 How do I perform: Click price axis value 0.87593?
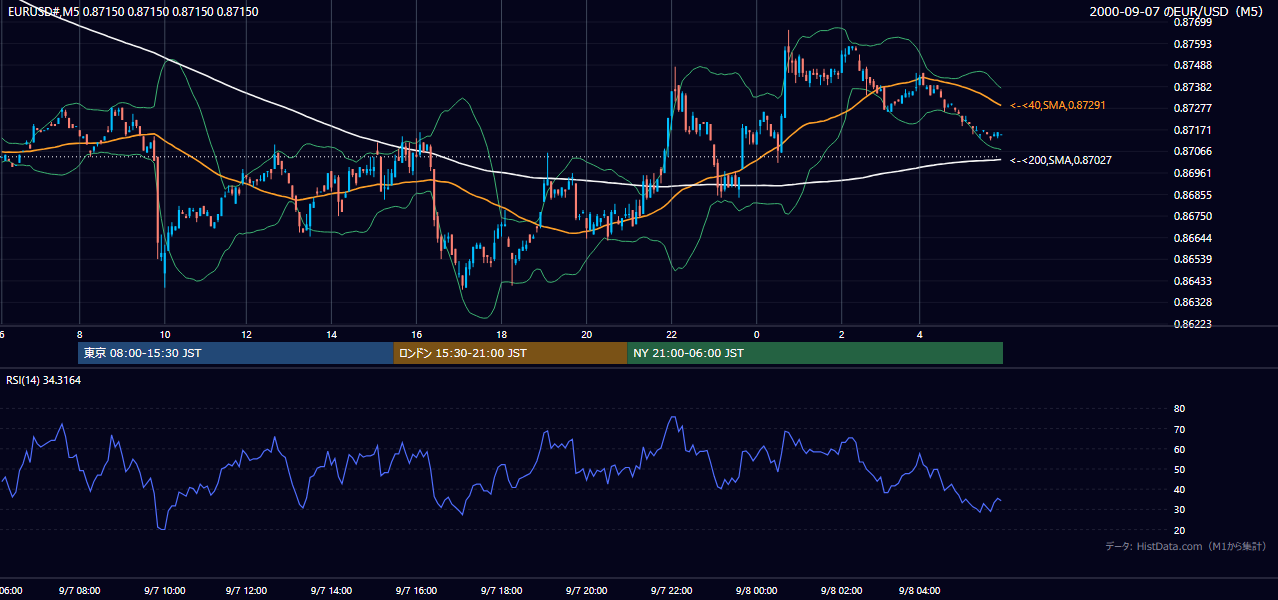point(1192,44)
